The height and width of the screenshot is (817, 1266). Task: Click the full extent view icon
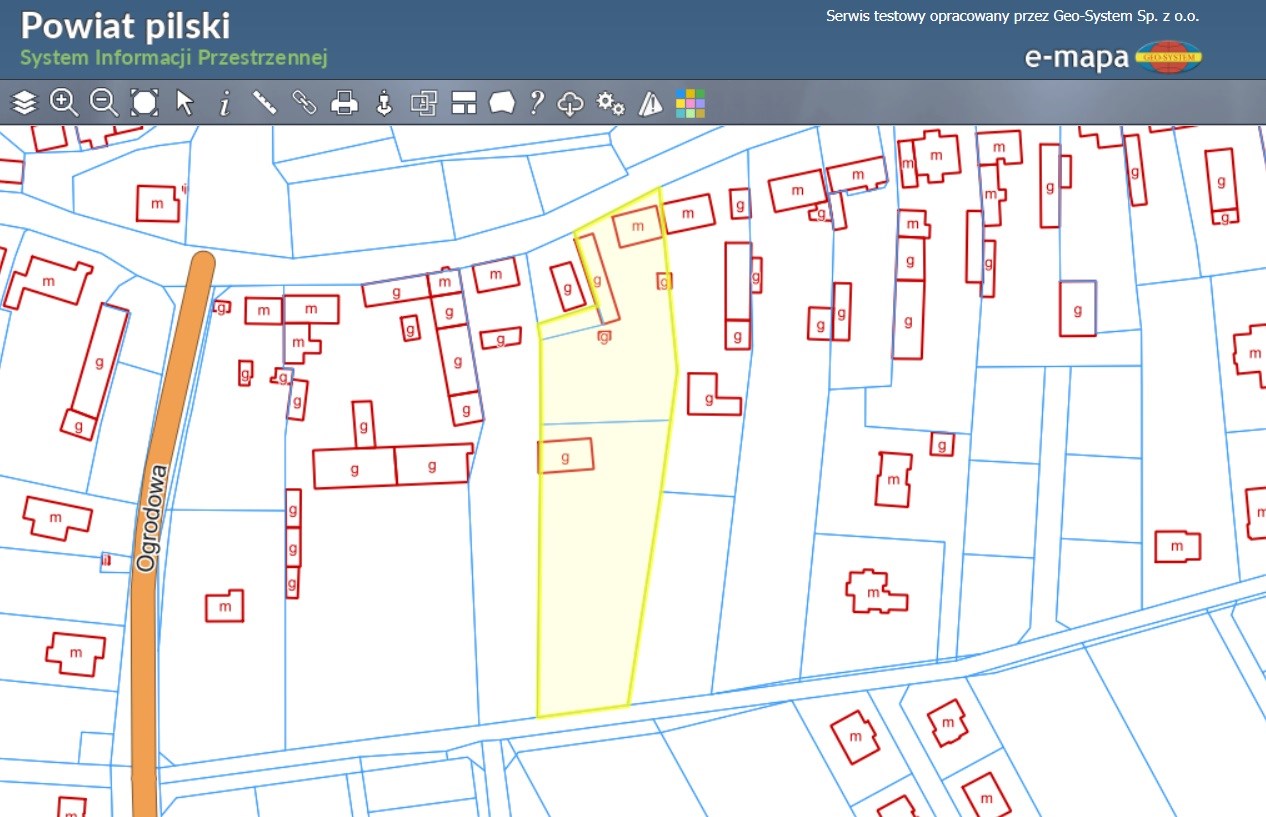[144, 102]
